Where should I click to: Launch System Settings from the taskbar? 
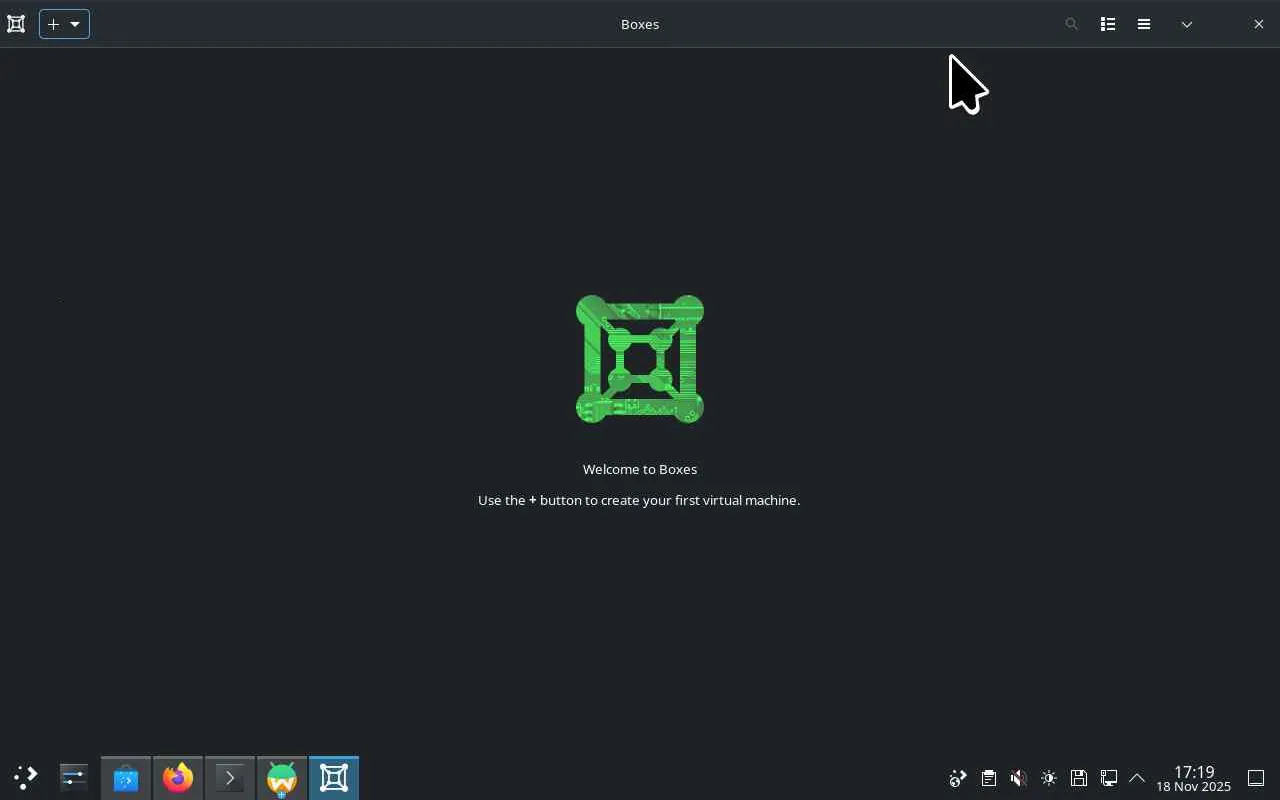74,778
